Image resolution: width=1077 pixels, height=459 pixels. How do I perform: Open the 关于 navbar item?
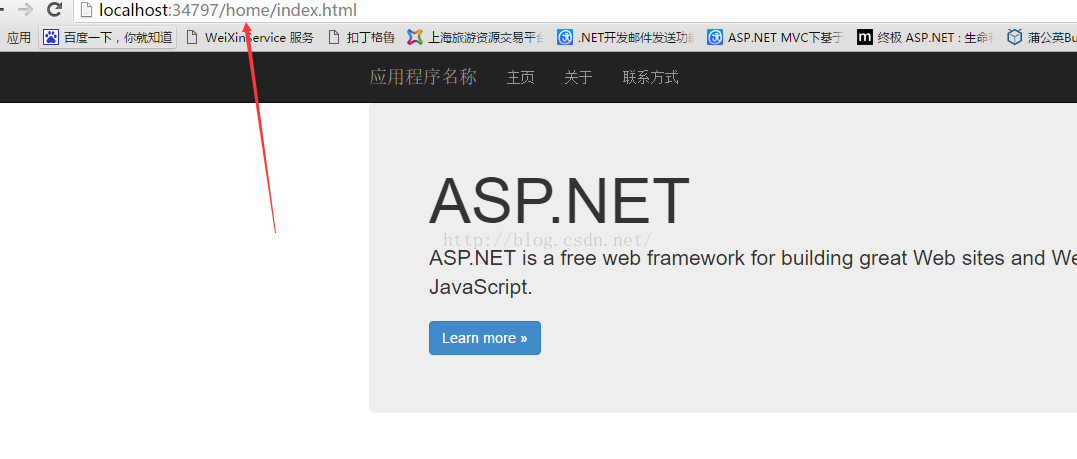(578, 78)
